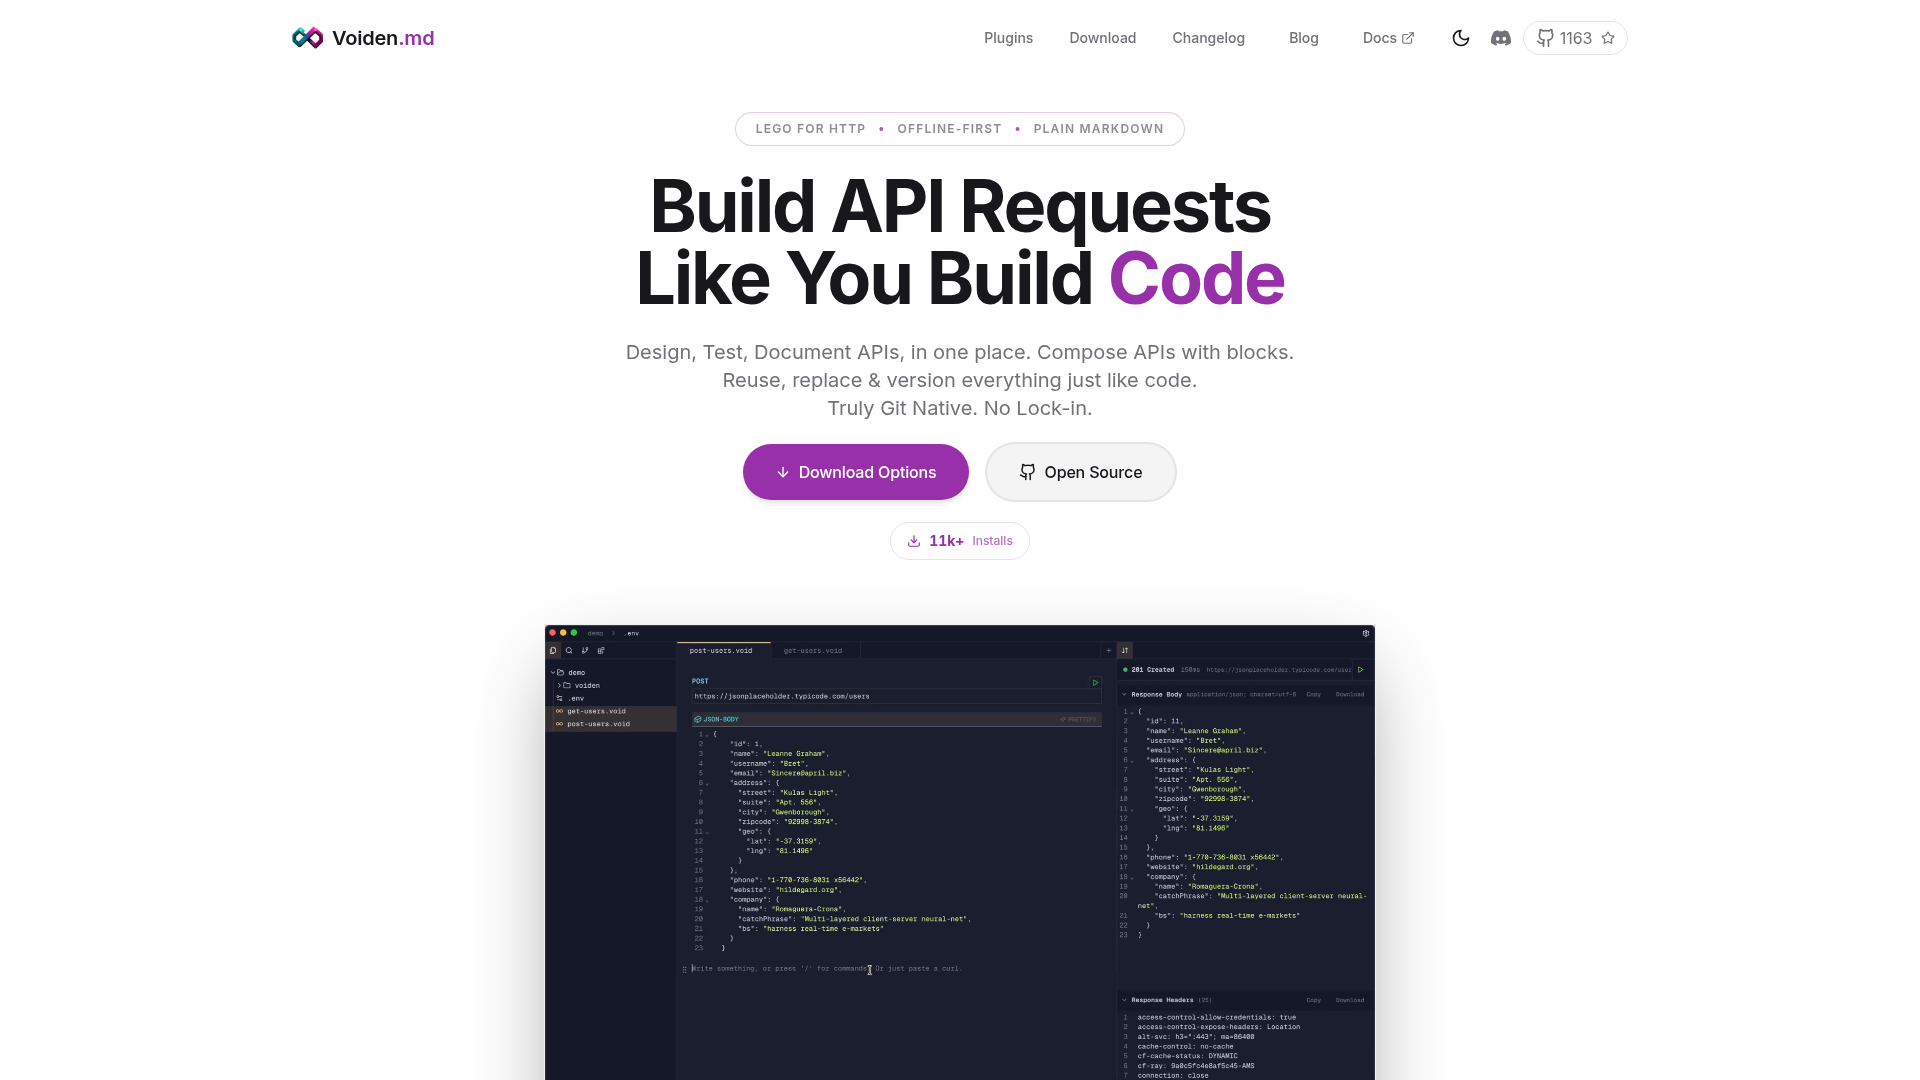Image resolution: width=1920 pixels, height=1080 pixels.
Task: Click the 11k+ Installs badge
Action: pos(959,541)
